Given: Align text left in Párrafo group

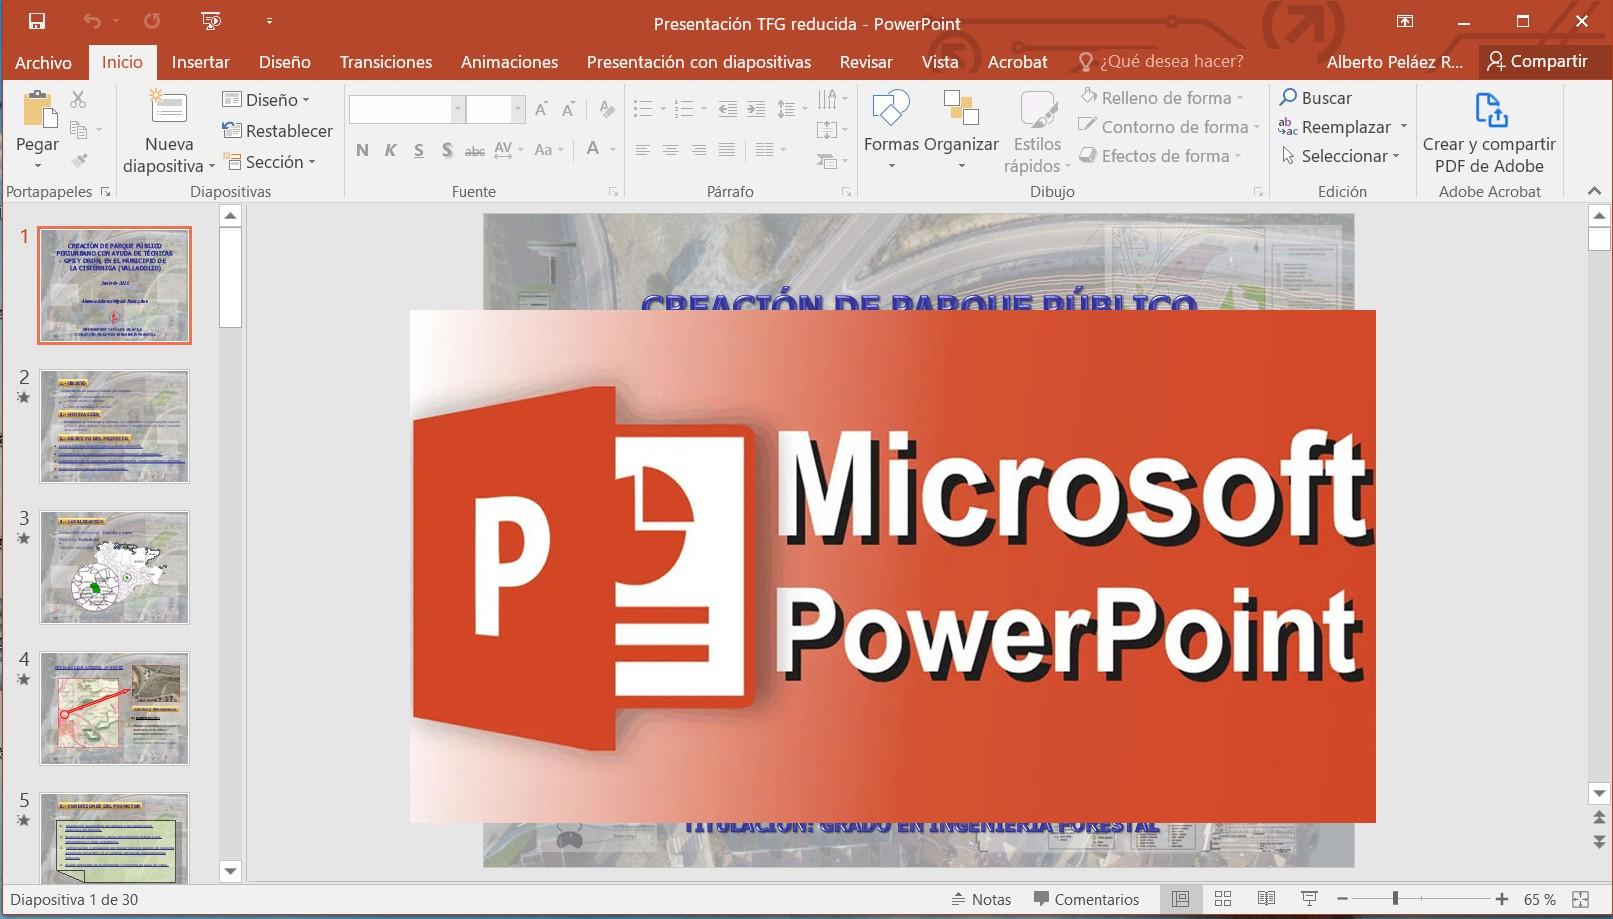Looking at the screenshot, I should pos(642,150).
